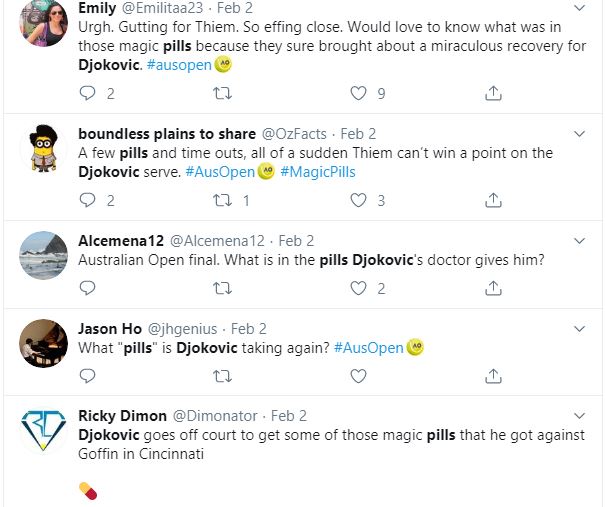605x507 pixels.
Task: Reply to Emily's tweet about Thiem
Action: pos(87,93)
